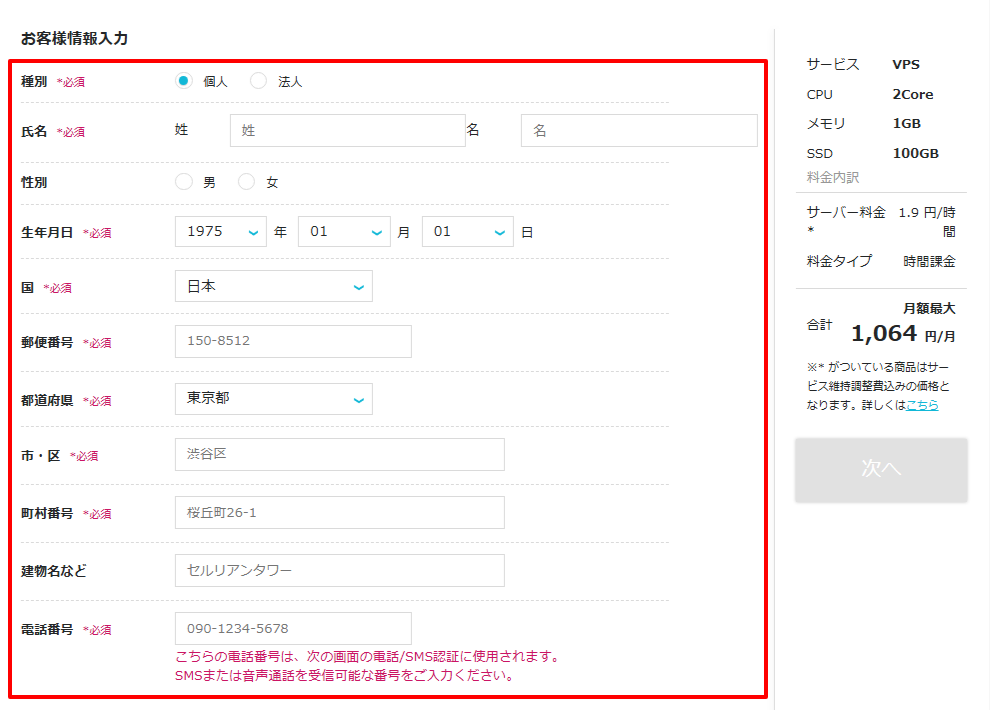Click the 市・区 input field

(339, 454)
